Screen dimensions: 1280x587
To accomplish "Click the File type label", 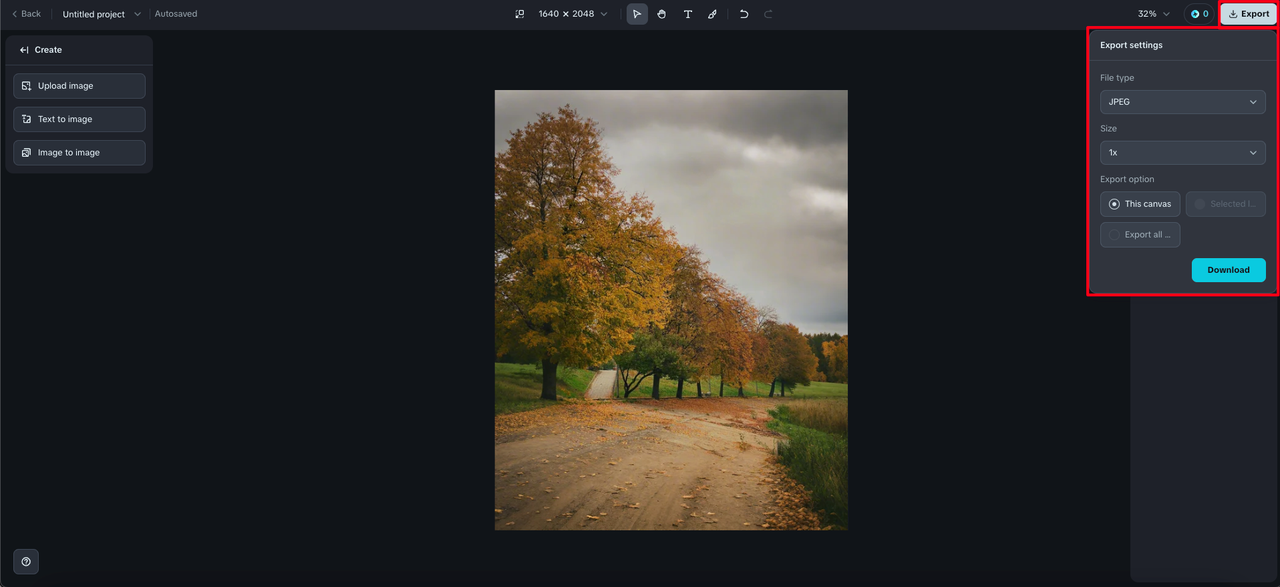I will click(x=1117, y=78).
